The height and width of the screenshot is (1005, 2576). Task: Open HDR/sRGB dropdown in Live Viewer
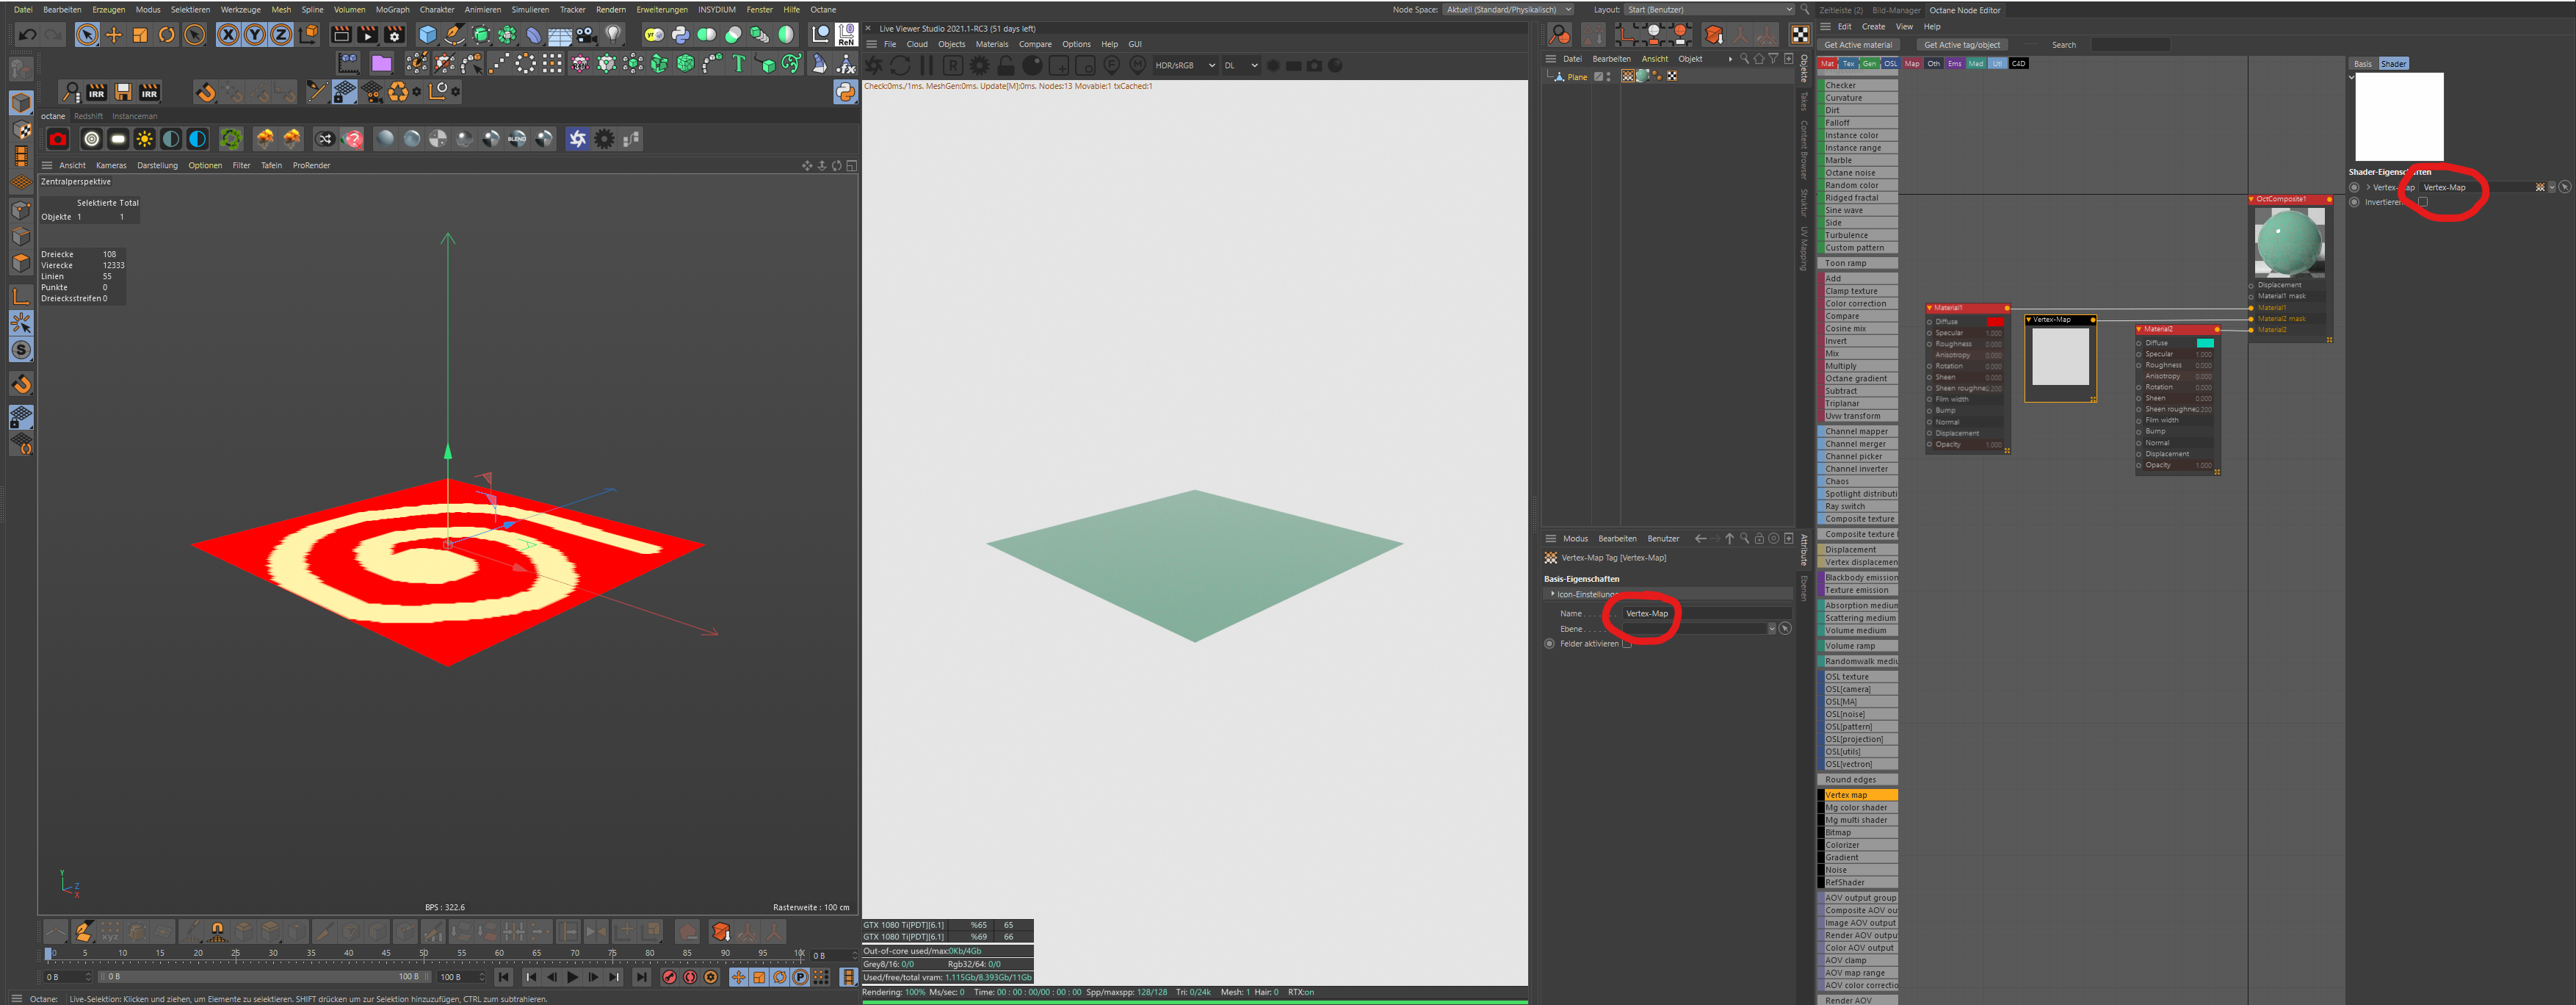(x=1184, y=66)
